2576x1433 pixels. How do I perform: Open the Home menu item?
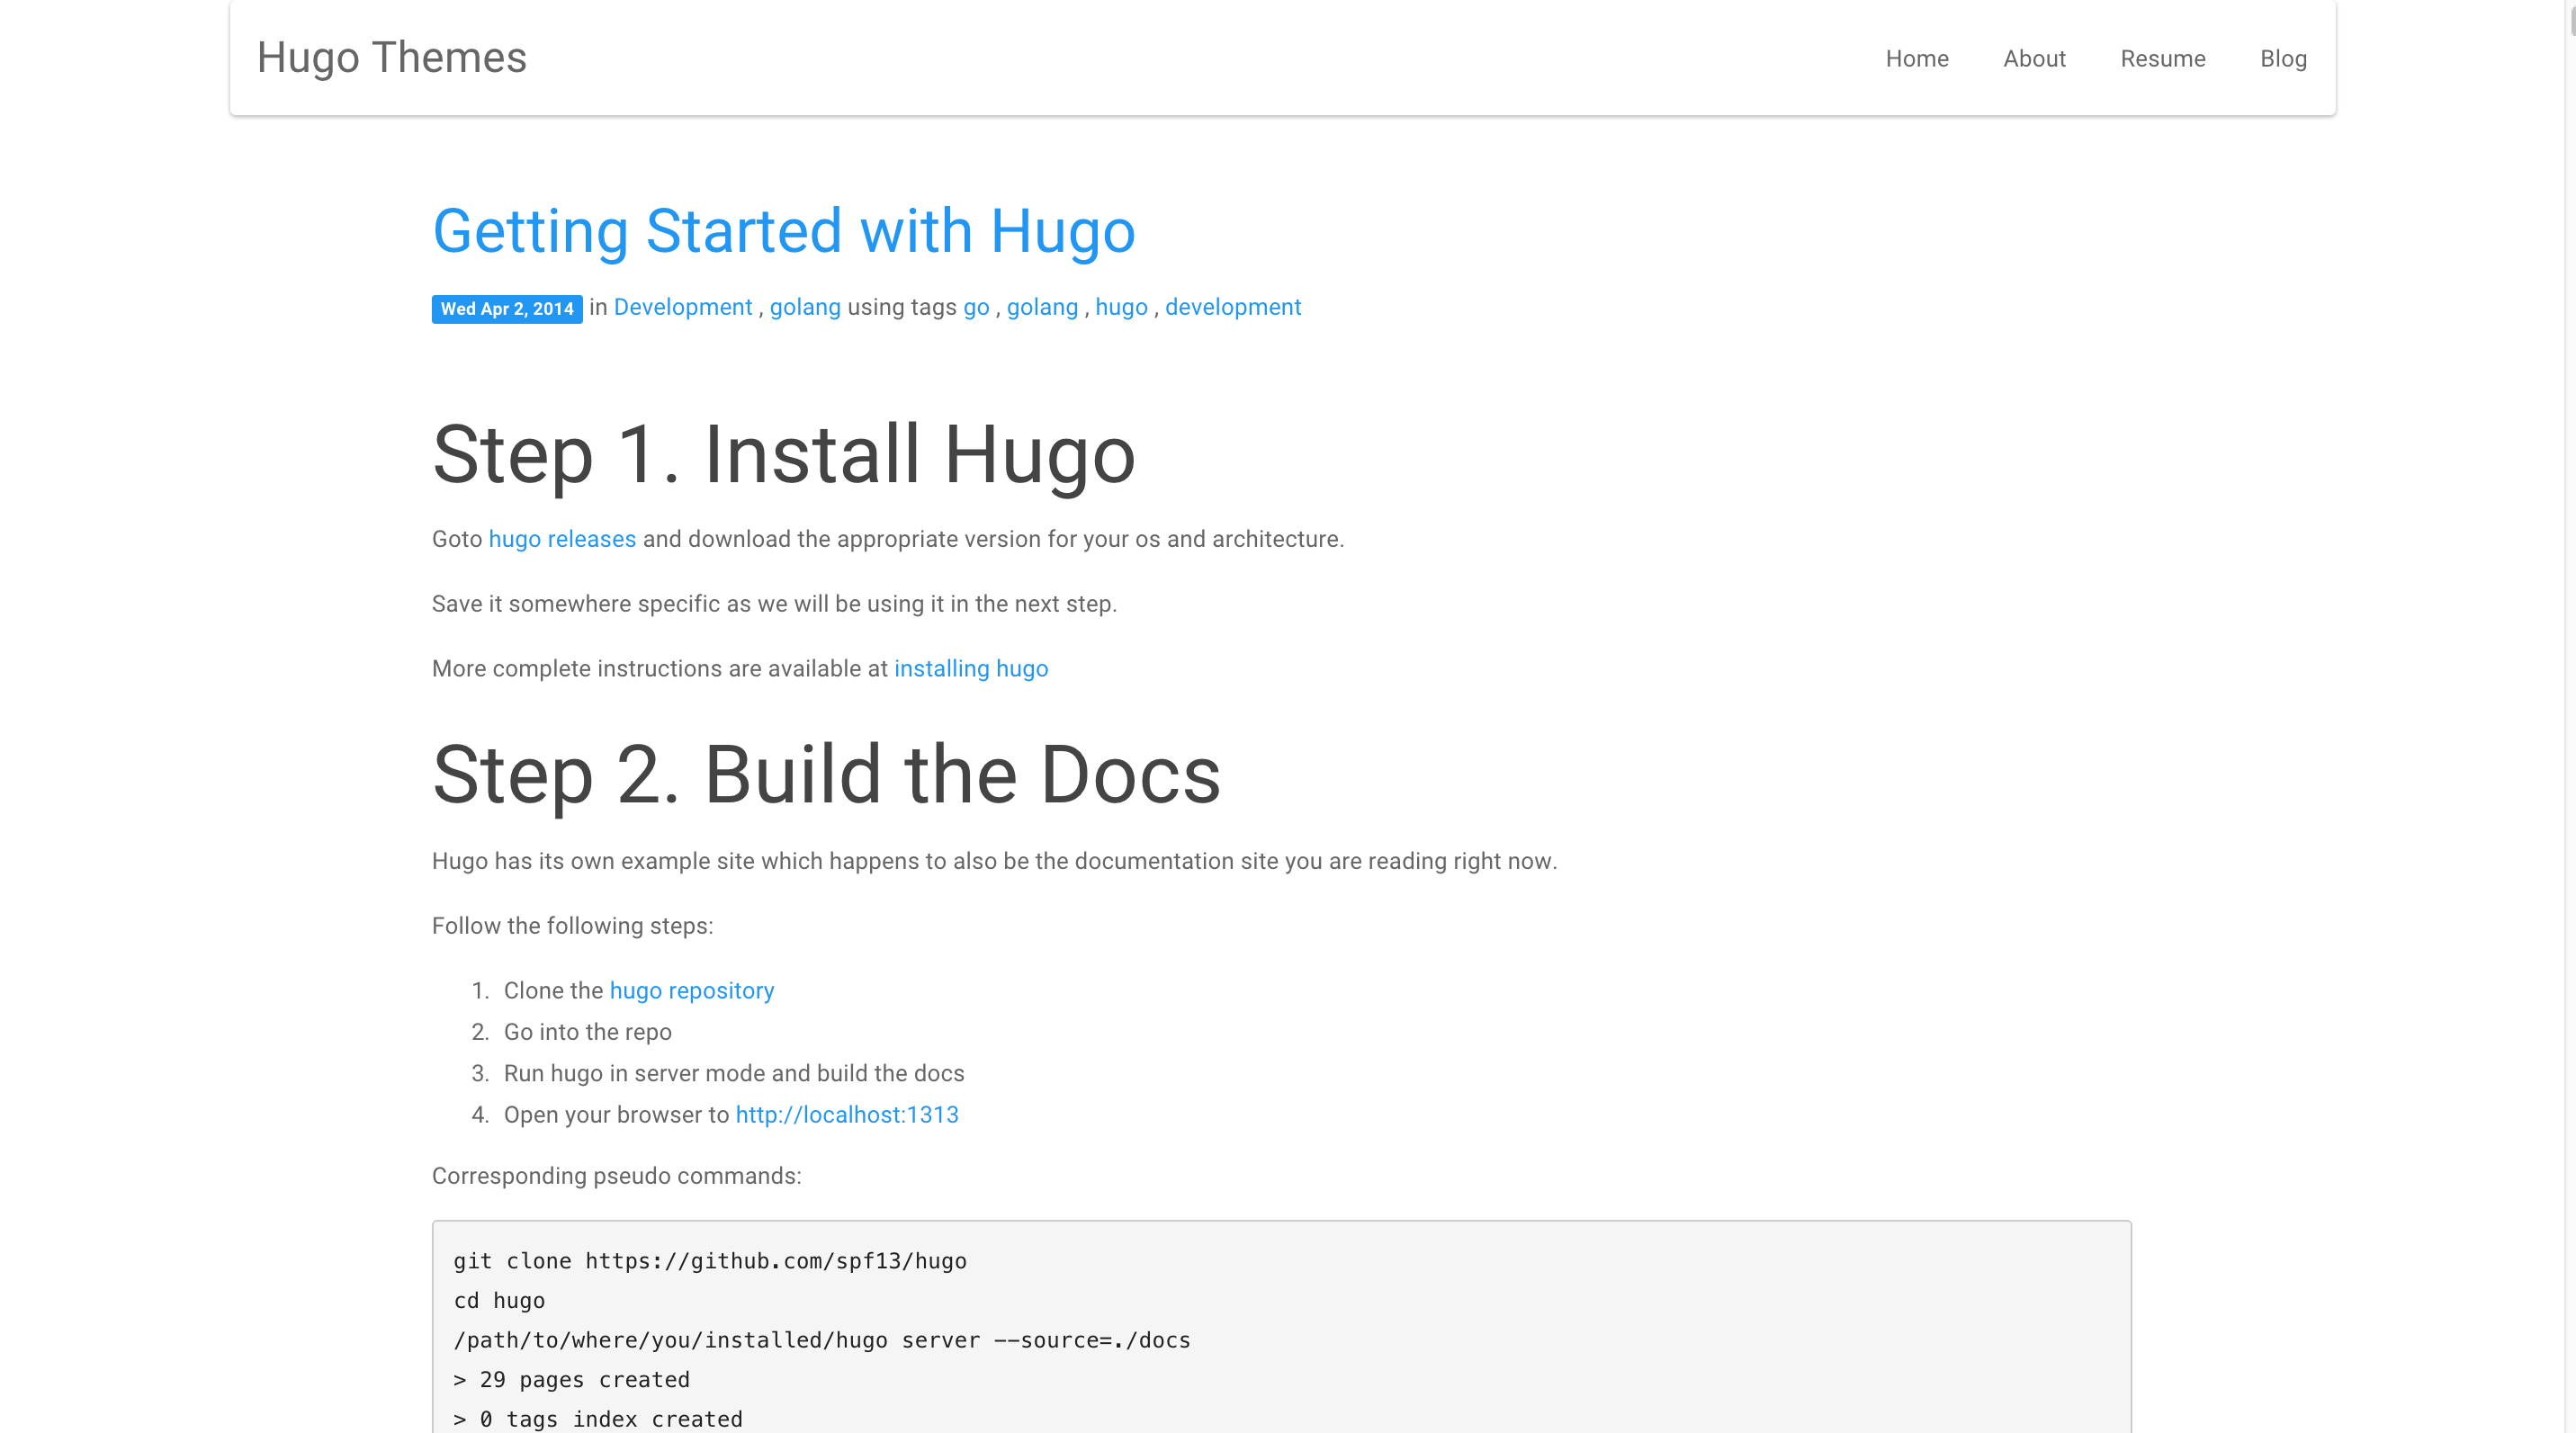tap(1916, 58)
